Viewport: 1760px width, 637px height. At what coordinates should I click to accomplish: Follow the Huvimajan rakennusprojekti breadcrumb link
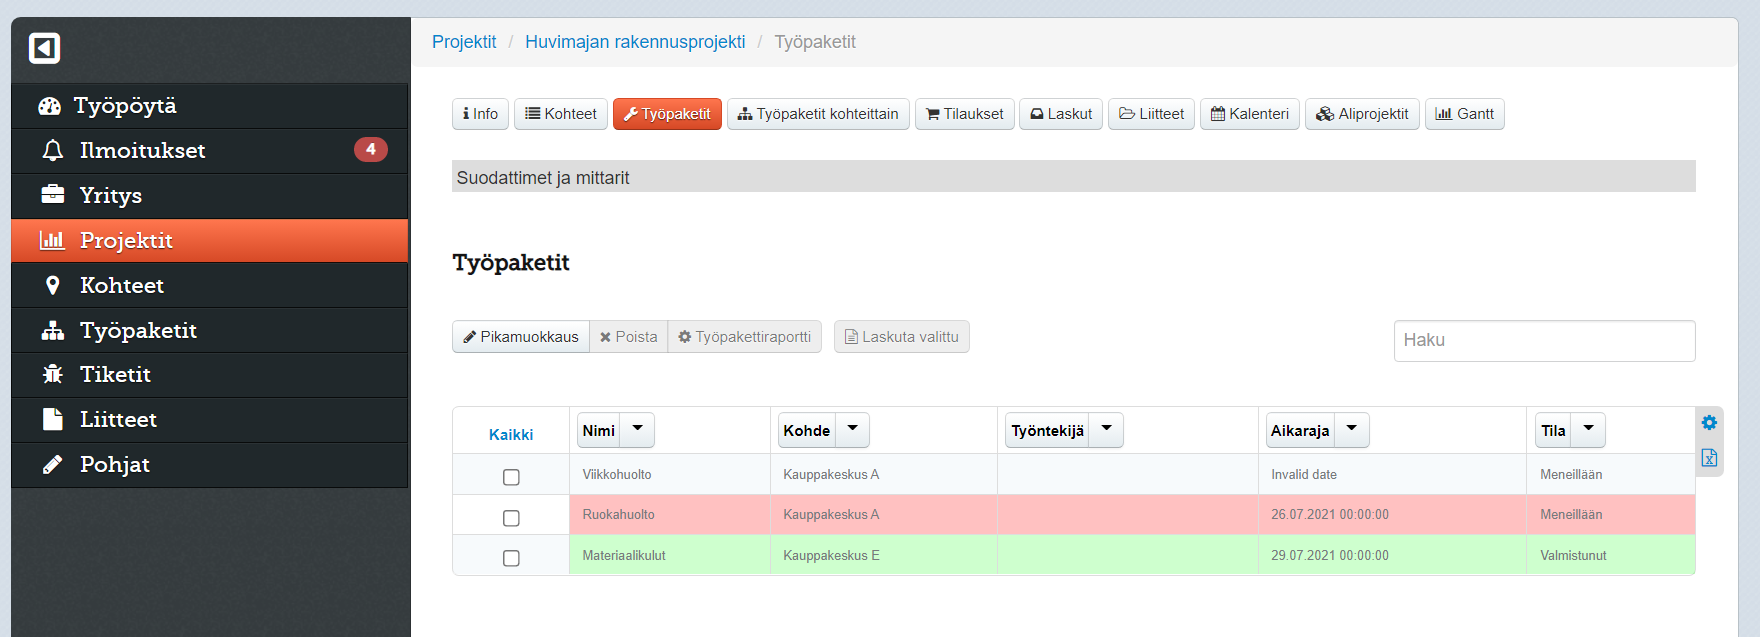point(635,42)
